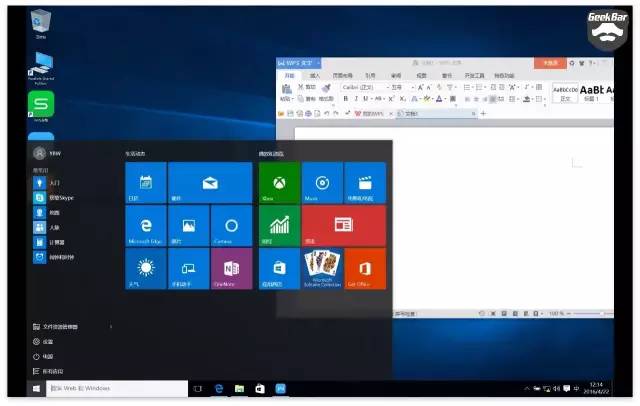The image size is (640, 406).
Task: Open the red News tile
Action: [344, 226]
